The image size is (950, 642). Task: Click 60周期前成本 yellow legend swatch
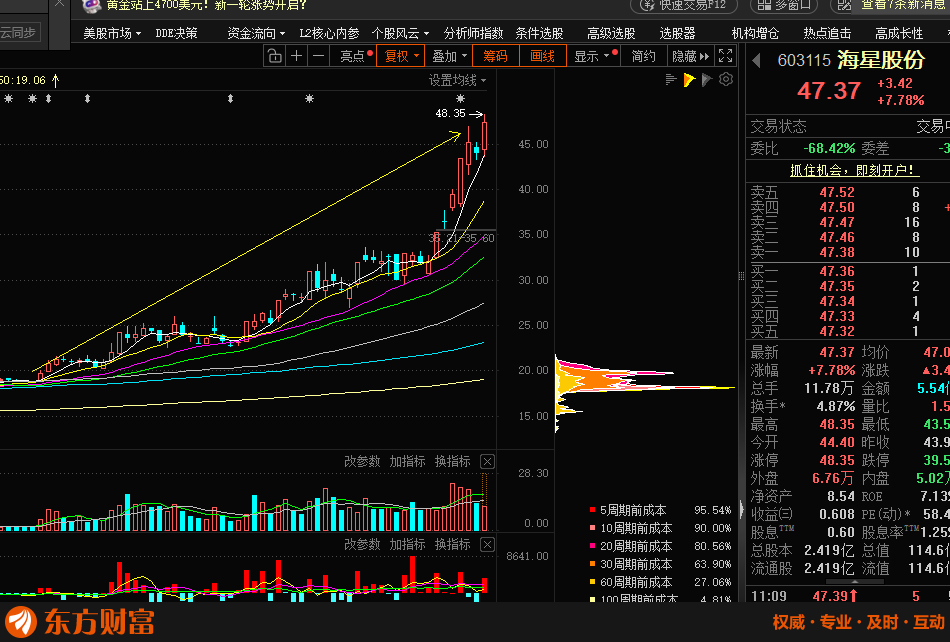(593, 582)
